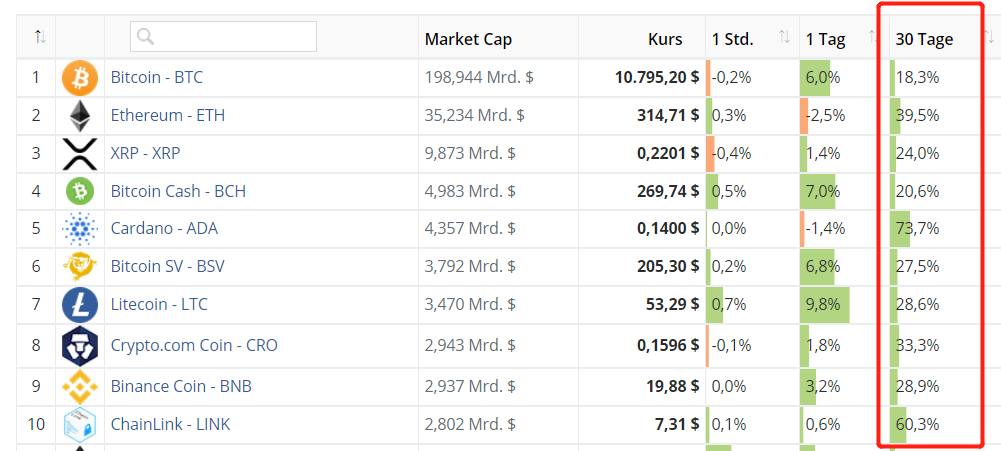
Task: Click the Crypto.com Coin logo icon
Action: pyautogui.click(x=80, y=346)
